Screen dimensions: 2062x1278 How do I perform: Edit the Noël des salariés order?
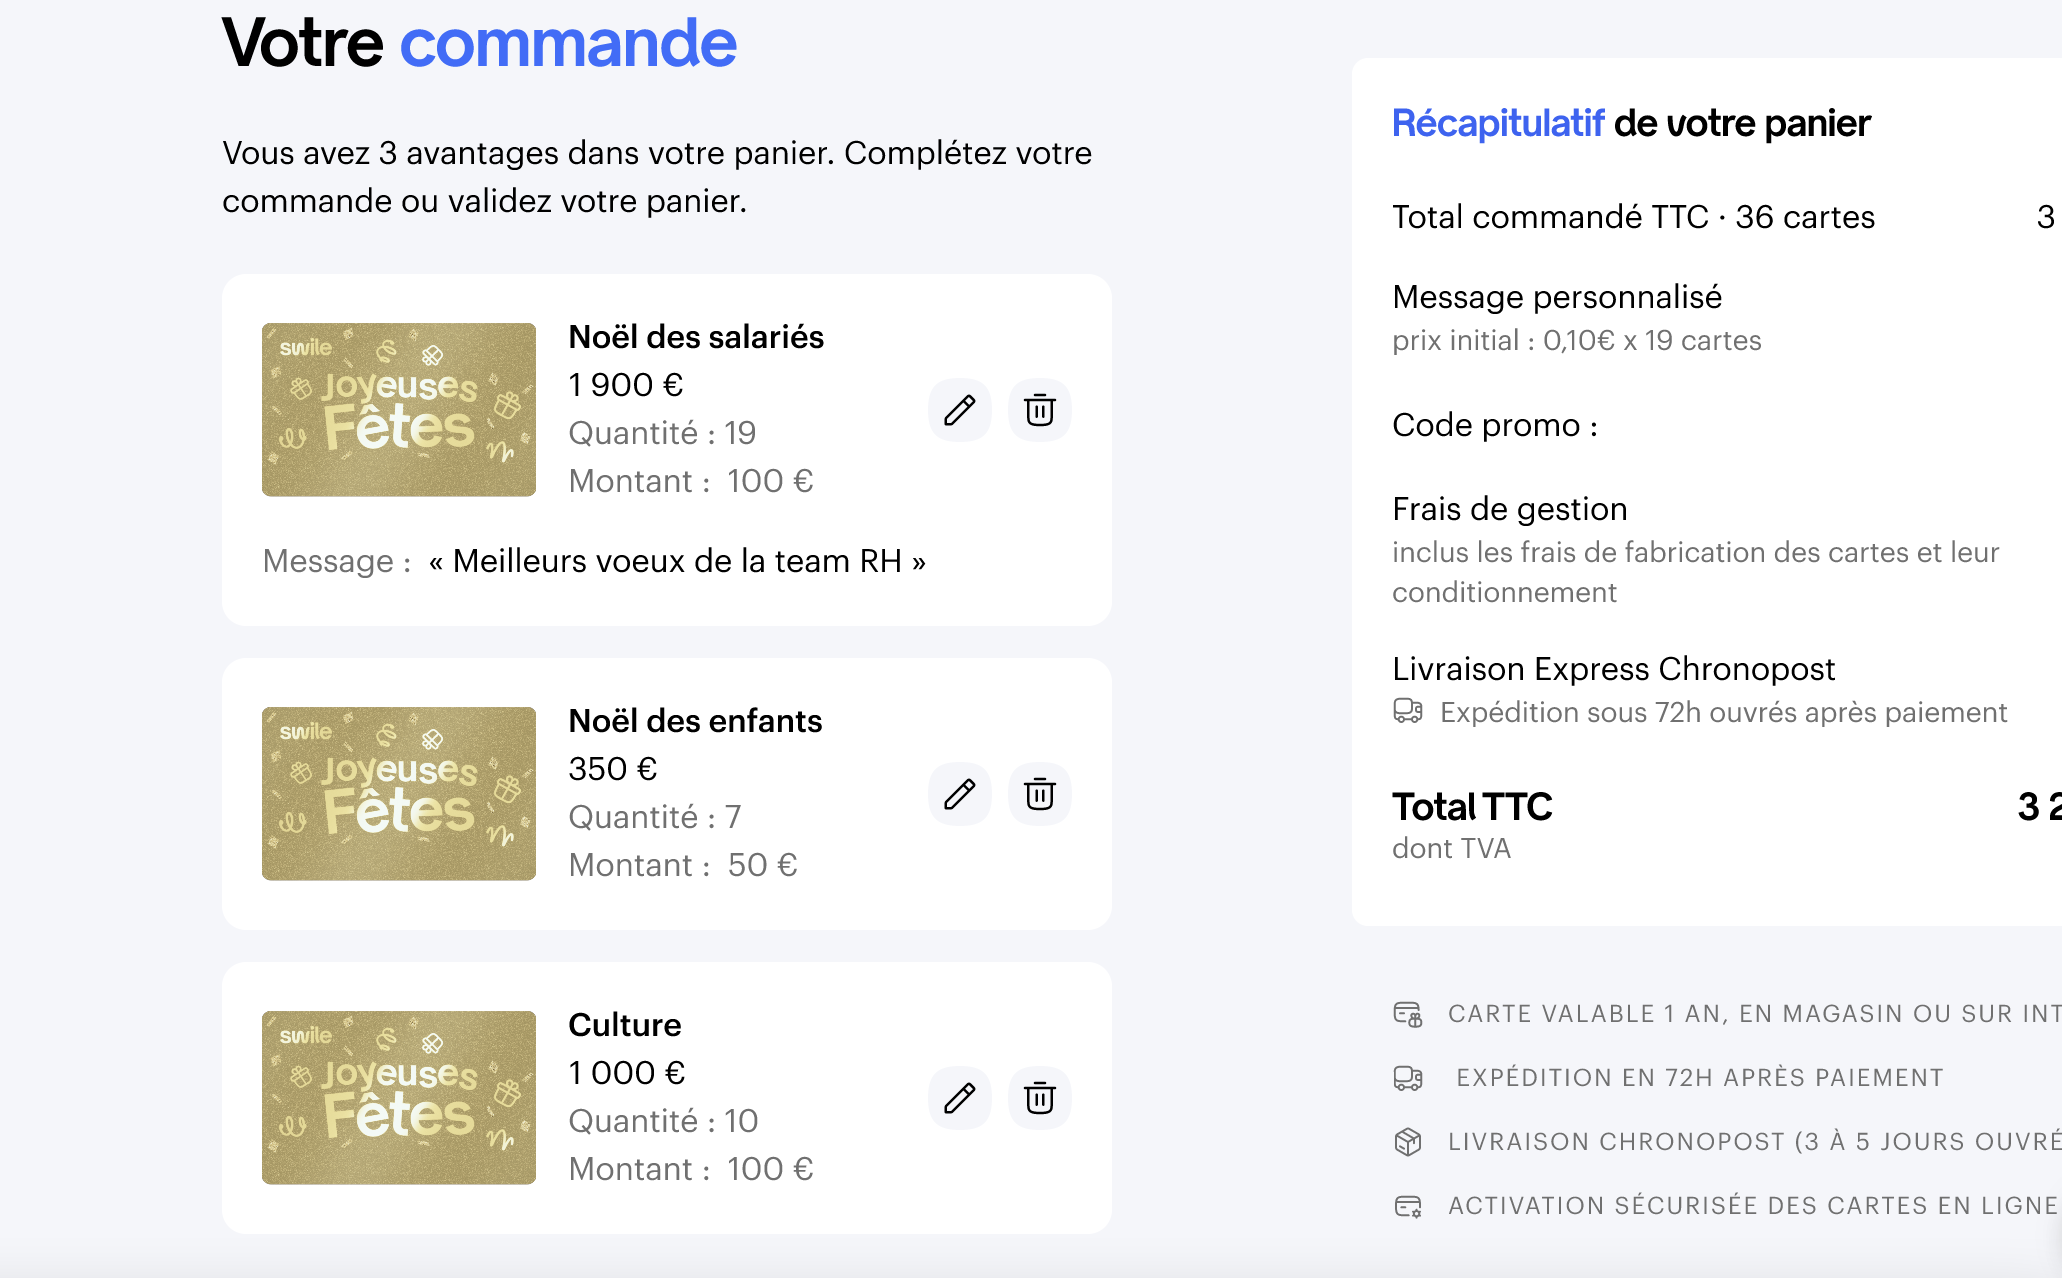959,410
